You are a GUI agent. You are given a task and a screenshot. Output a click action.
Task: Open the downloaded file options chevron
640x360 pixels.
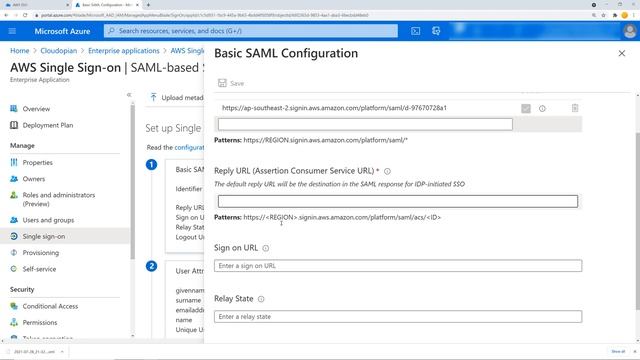(62, 352)
